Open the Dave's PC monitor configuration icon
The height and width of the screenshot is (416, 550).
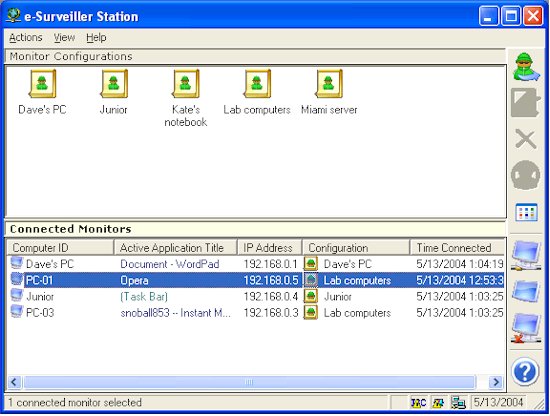pyautogui.click(x=42, y=84)
